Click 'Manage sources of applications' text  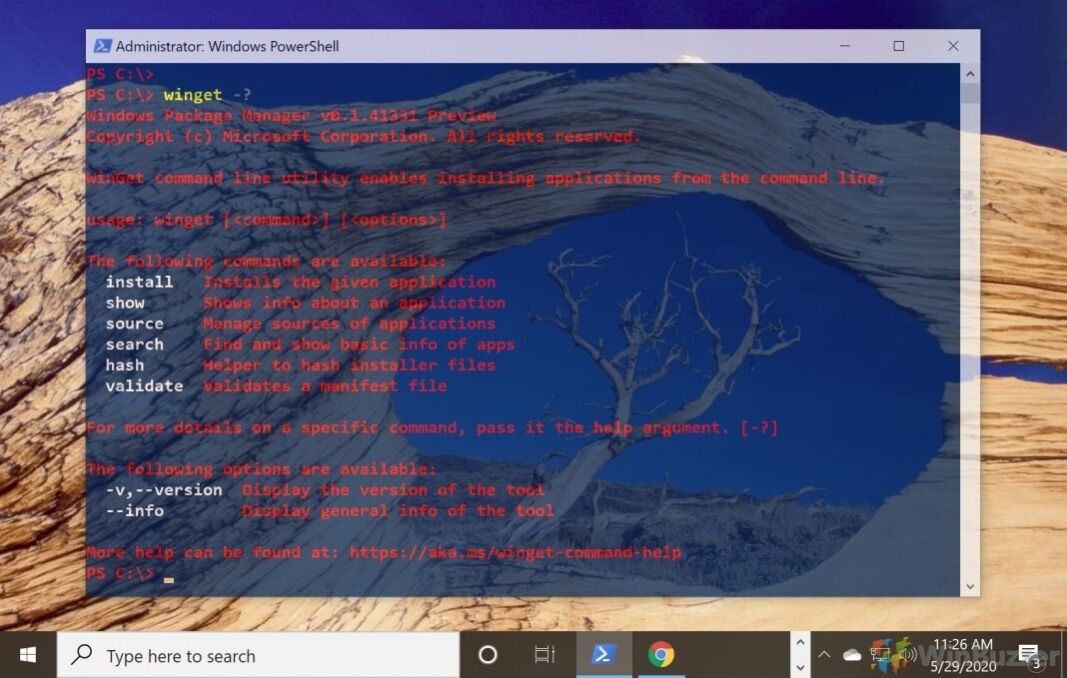point(349,323)
